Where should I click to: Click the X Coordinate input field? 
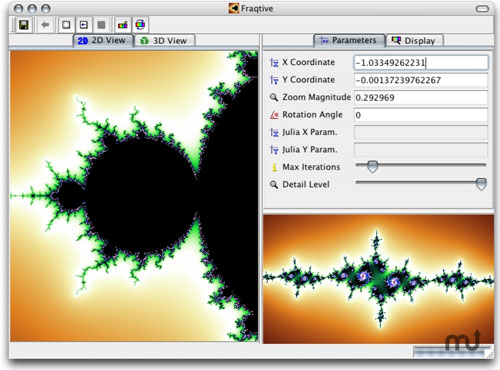click(x=421, y=63)
